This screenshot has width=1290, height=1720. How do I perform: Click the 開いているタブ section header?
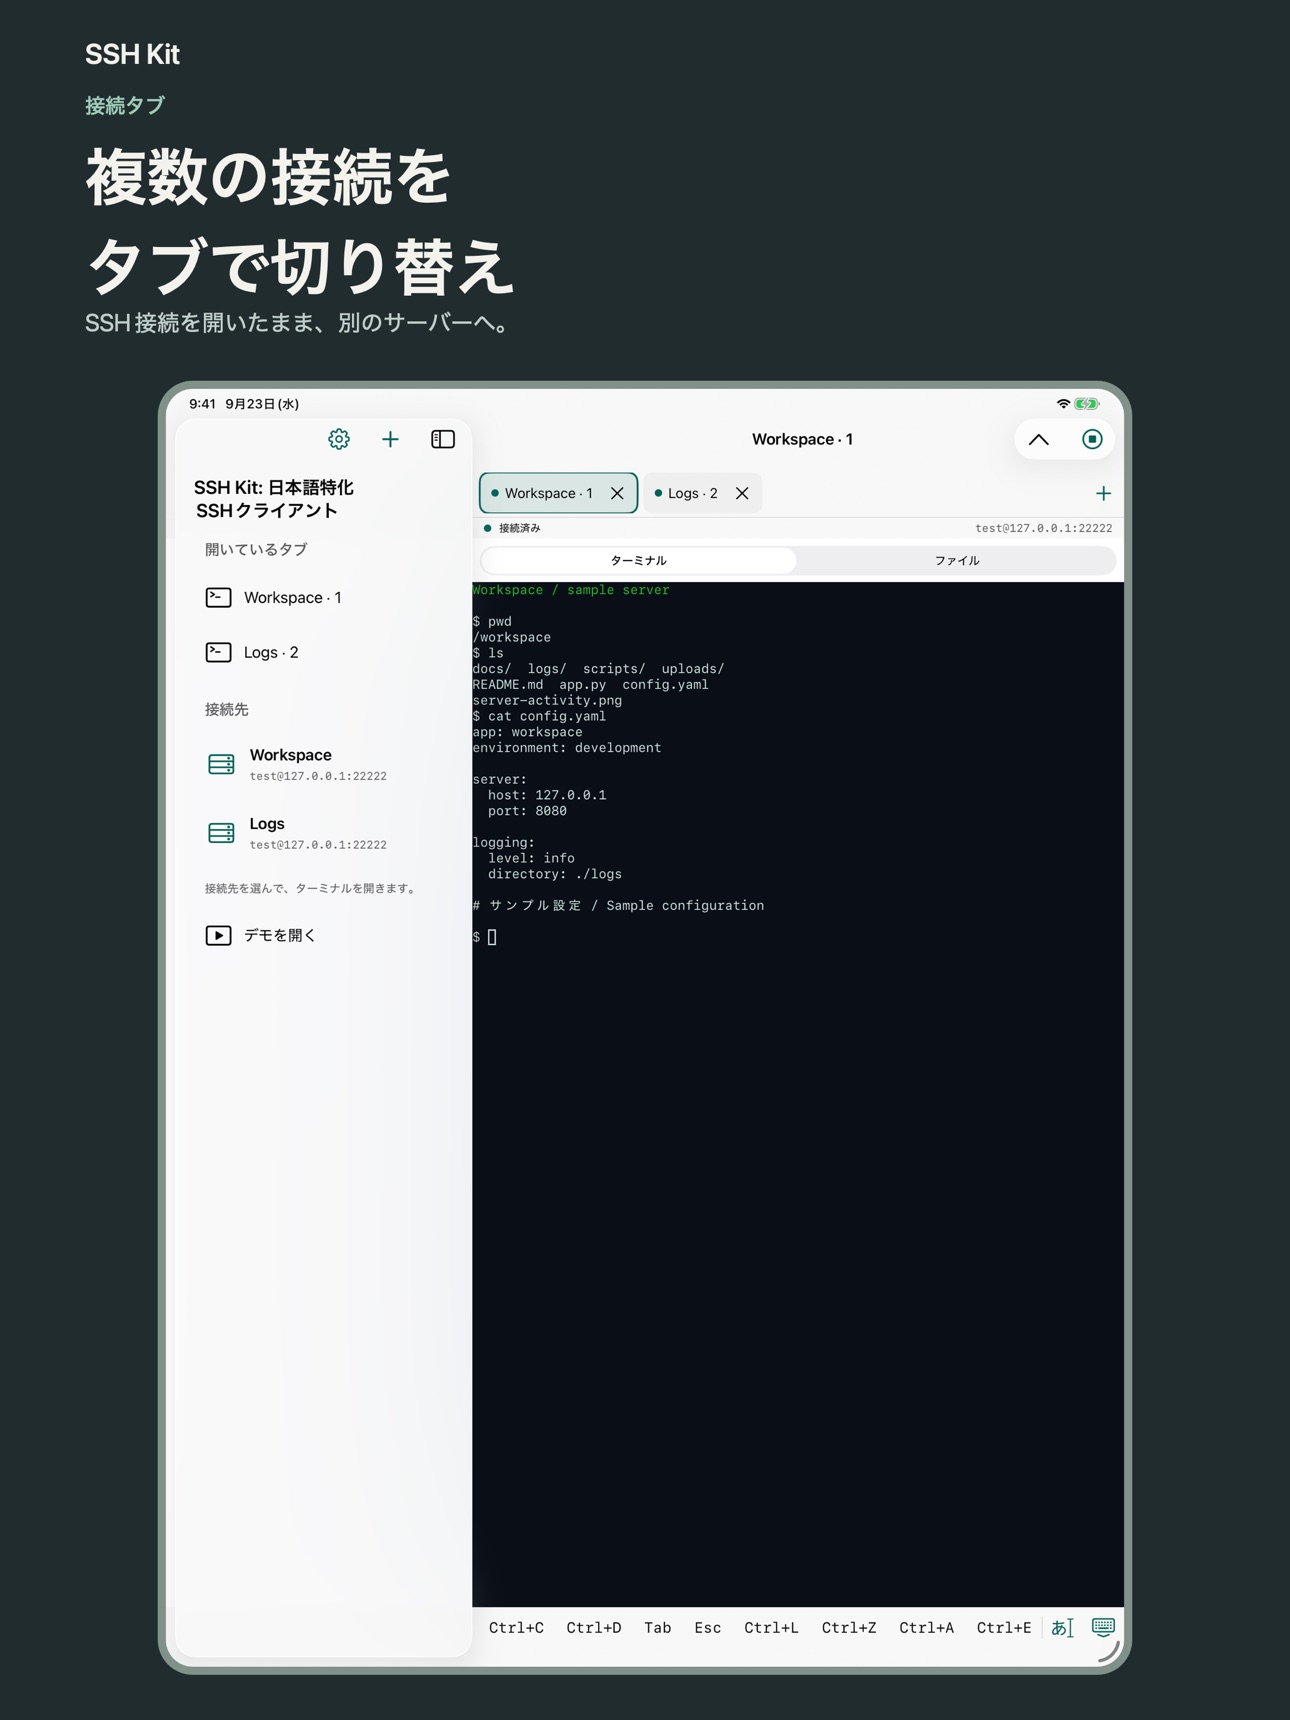pyautogui.click(x=256, y=549)
